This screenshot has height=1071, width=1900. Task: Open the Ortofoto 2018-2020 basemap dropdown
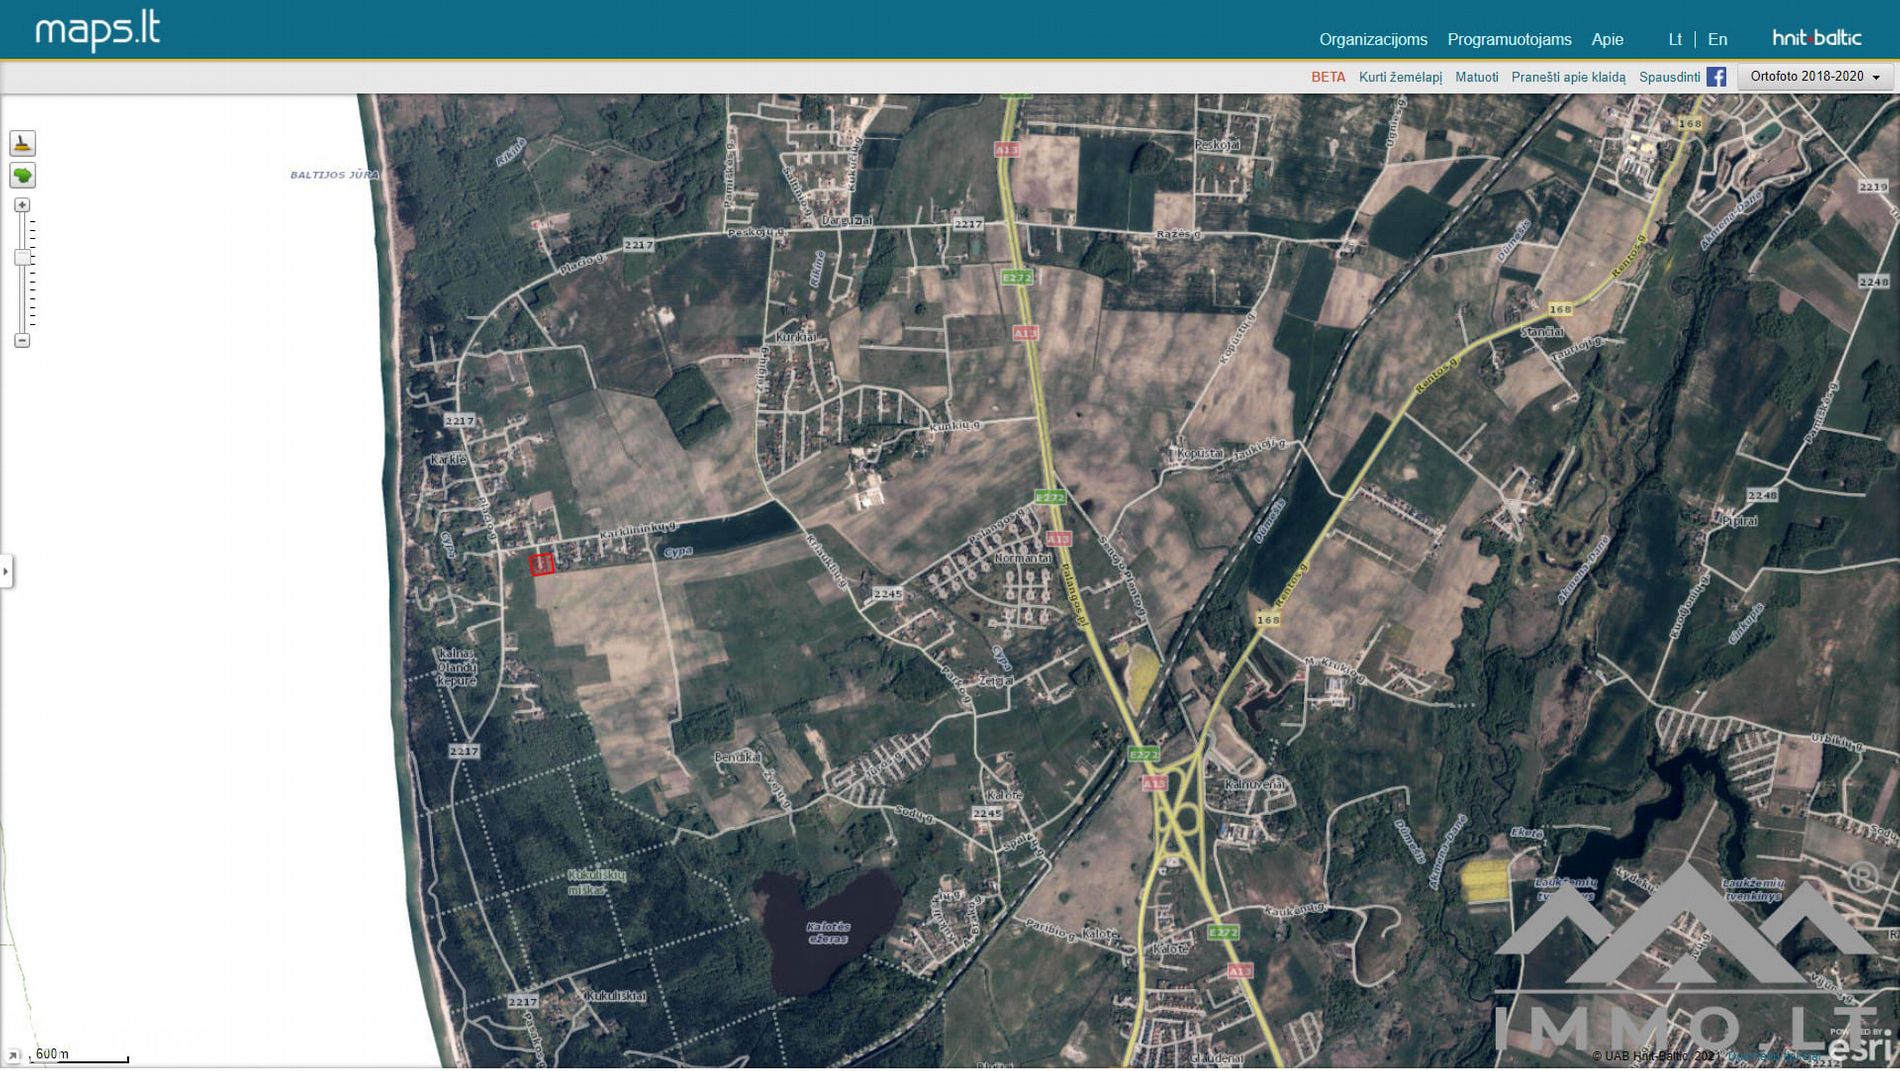coord(1814,77)
